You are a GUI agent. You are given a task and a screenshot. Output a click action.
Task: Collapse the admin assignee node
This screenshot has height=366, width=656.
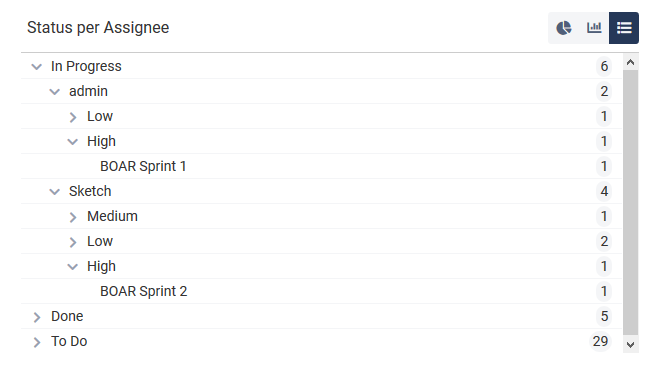tap(55, 92)
